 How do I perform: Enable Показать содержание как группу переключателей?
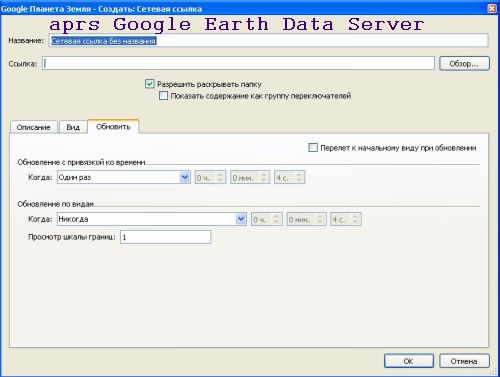pyautogui.click(x=163, y=96)
